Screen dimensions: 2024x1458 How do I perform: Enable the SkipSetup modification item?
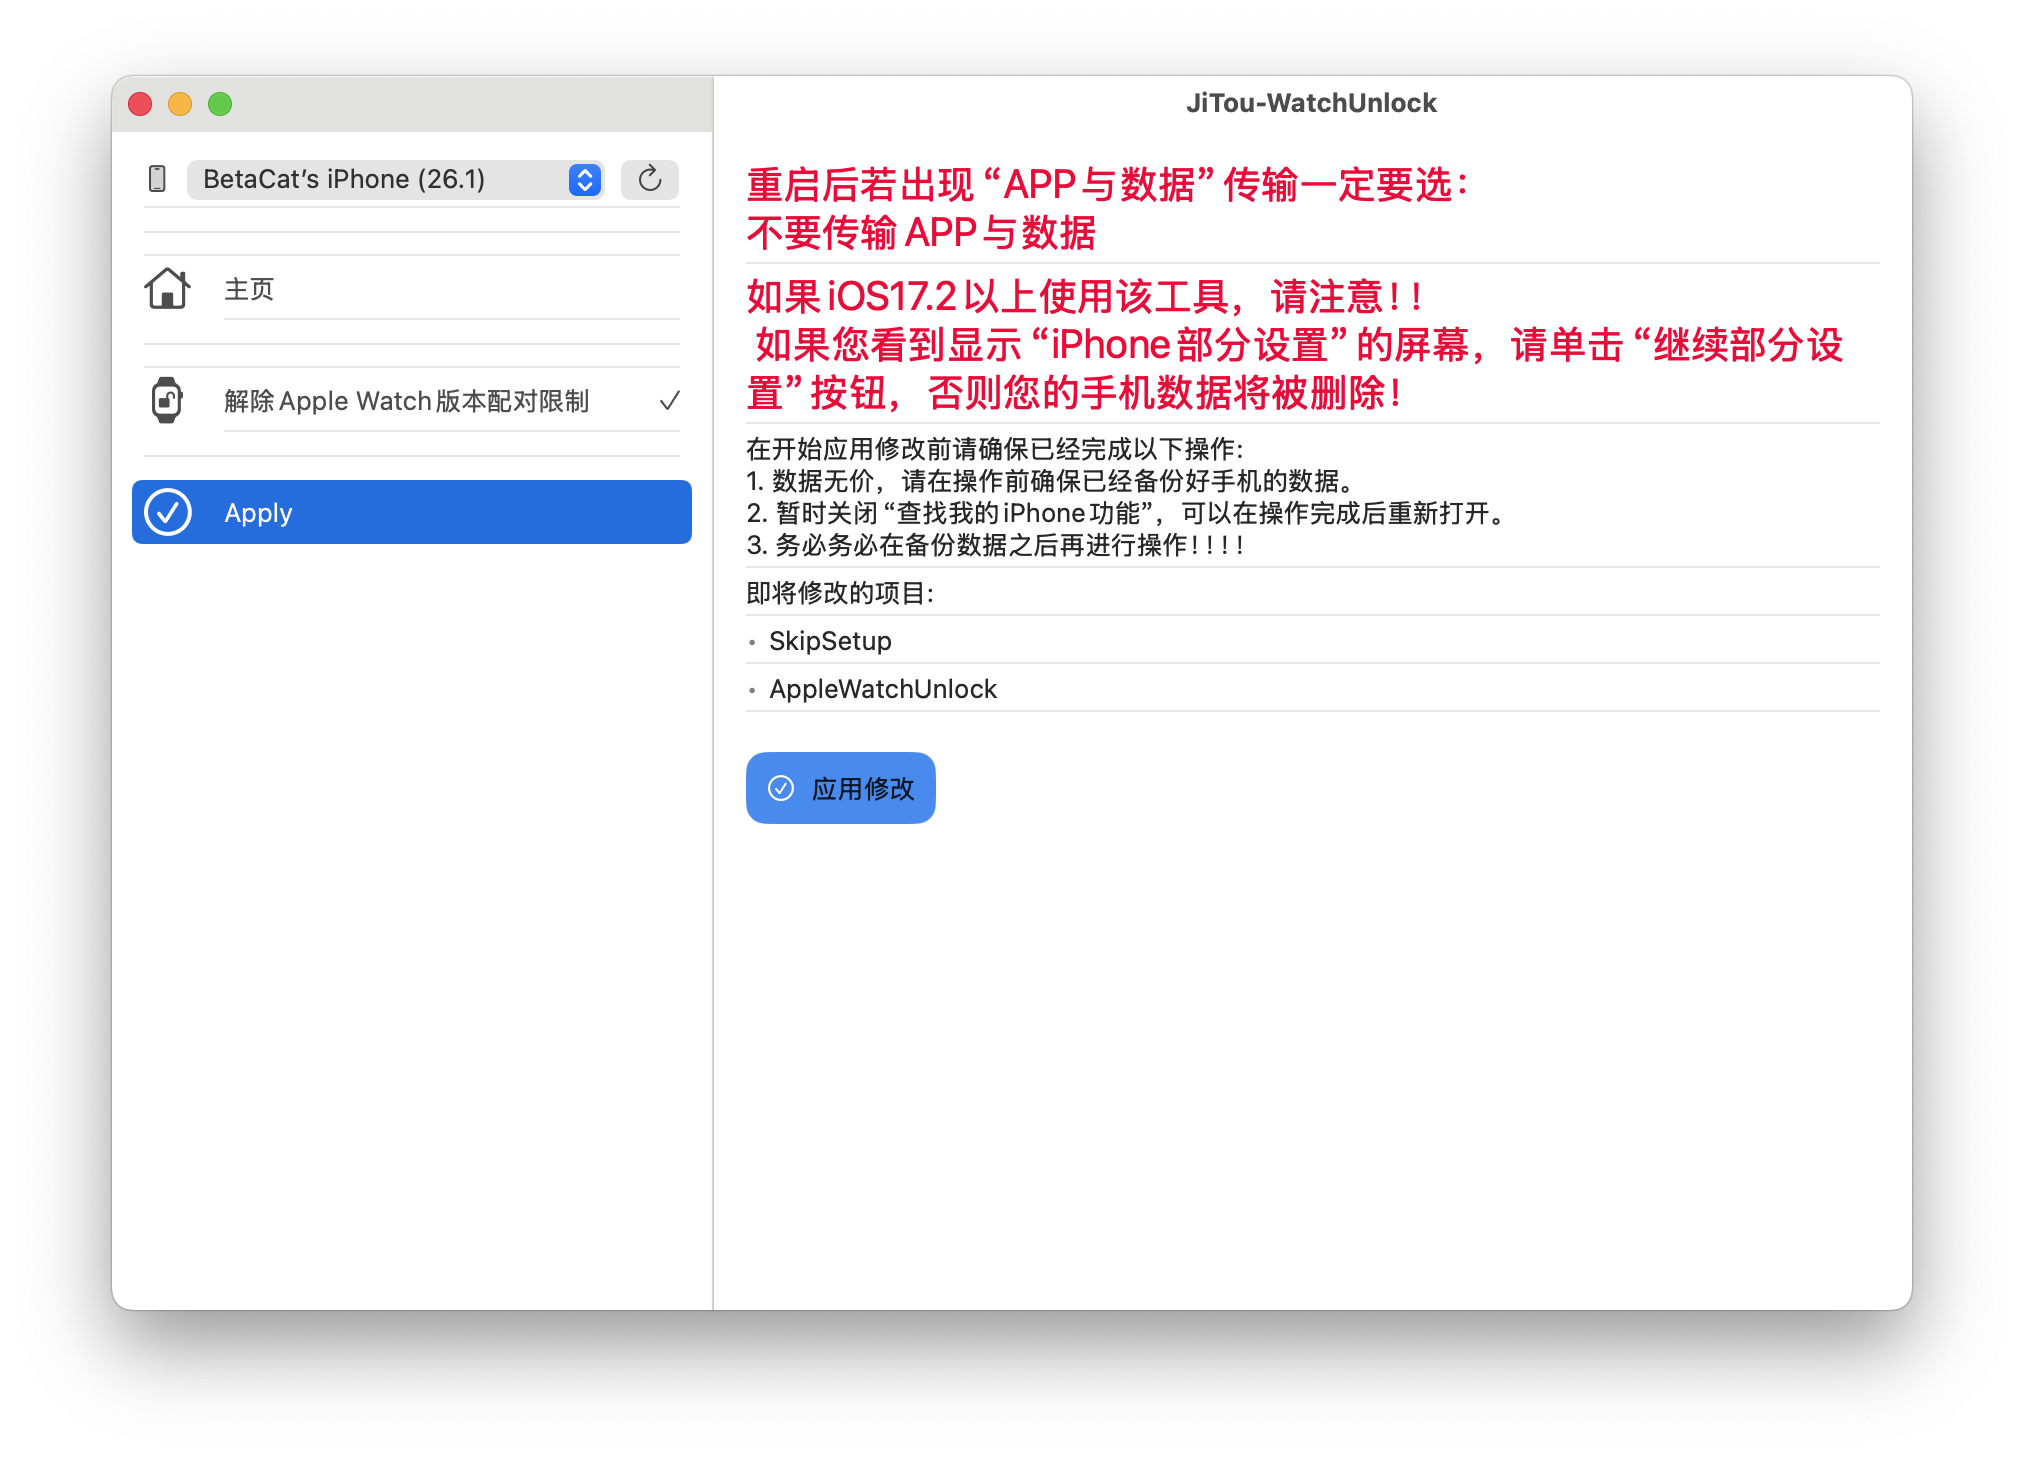click(829, 640)
